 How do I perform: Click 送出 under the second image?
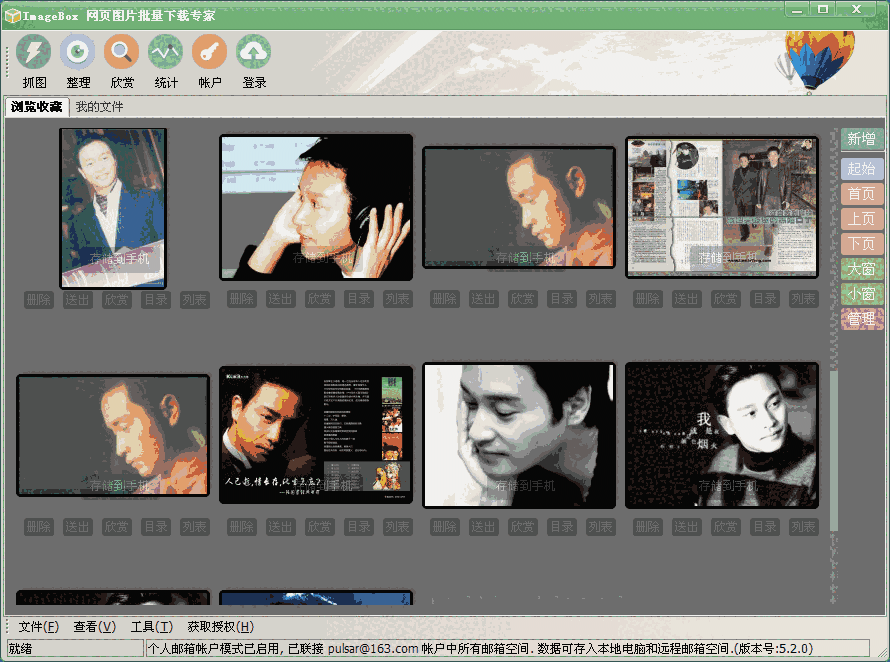[281, 298]
